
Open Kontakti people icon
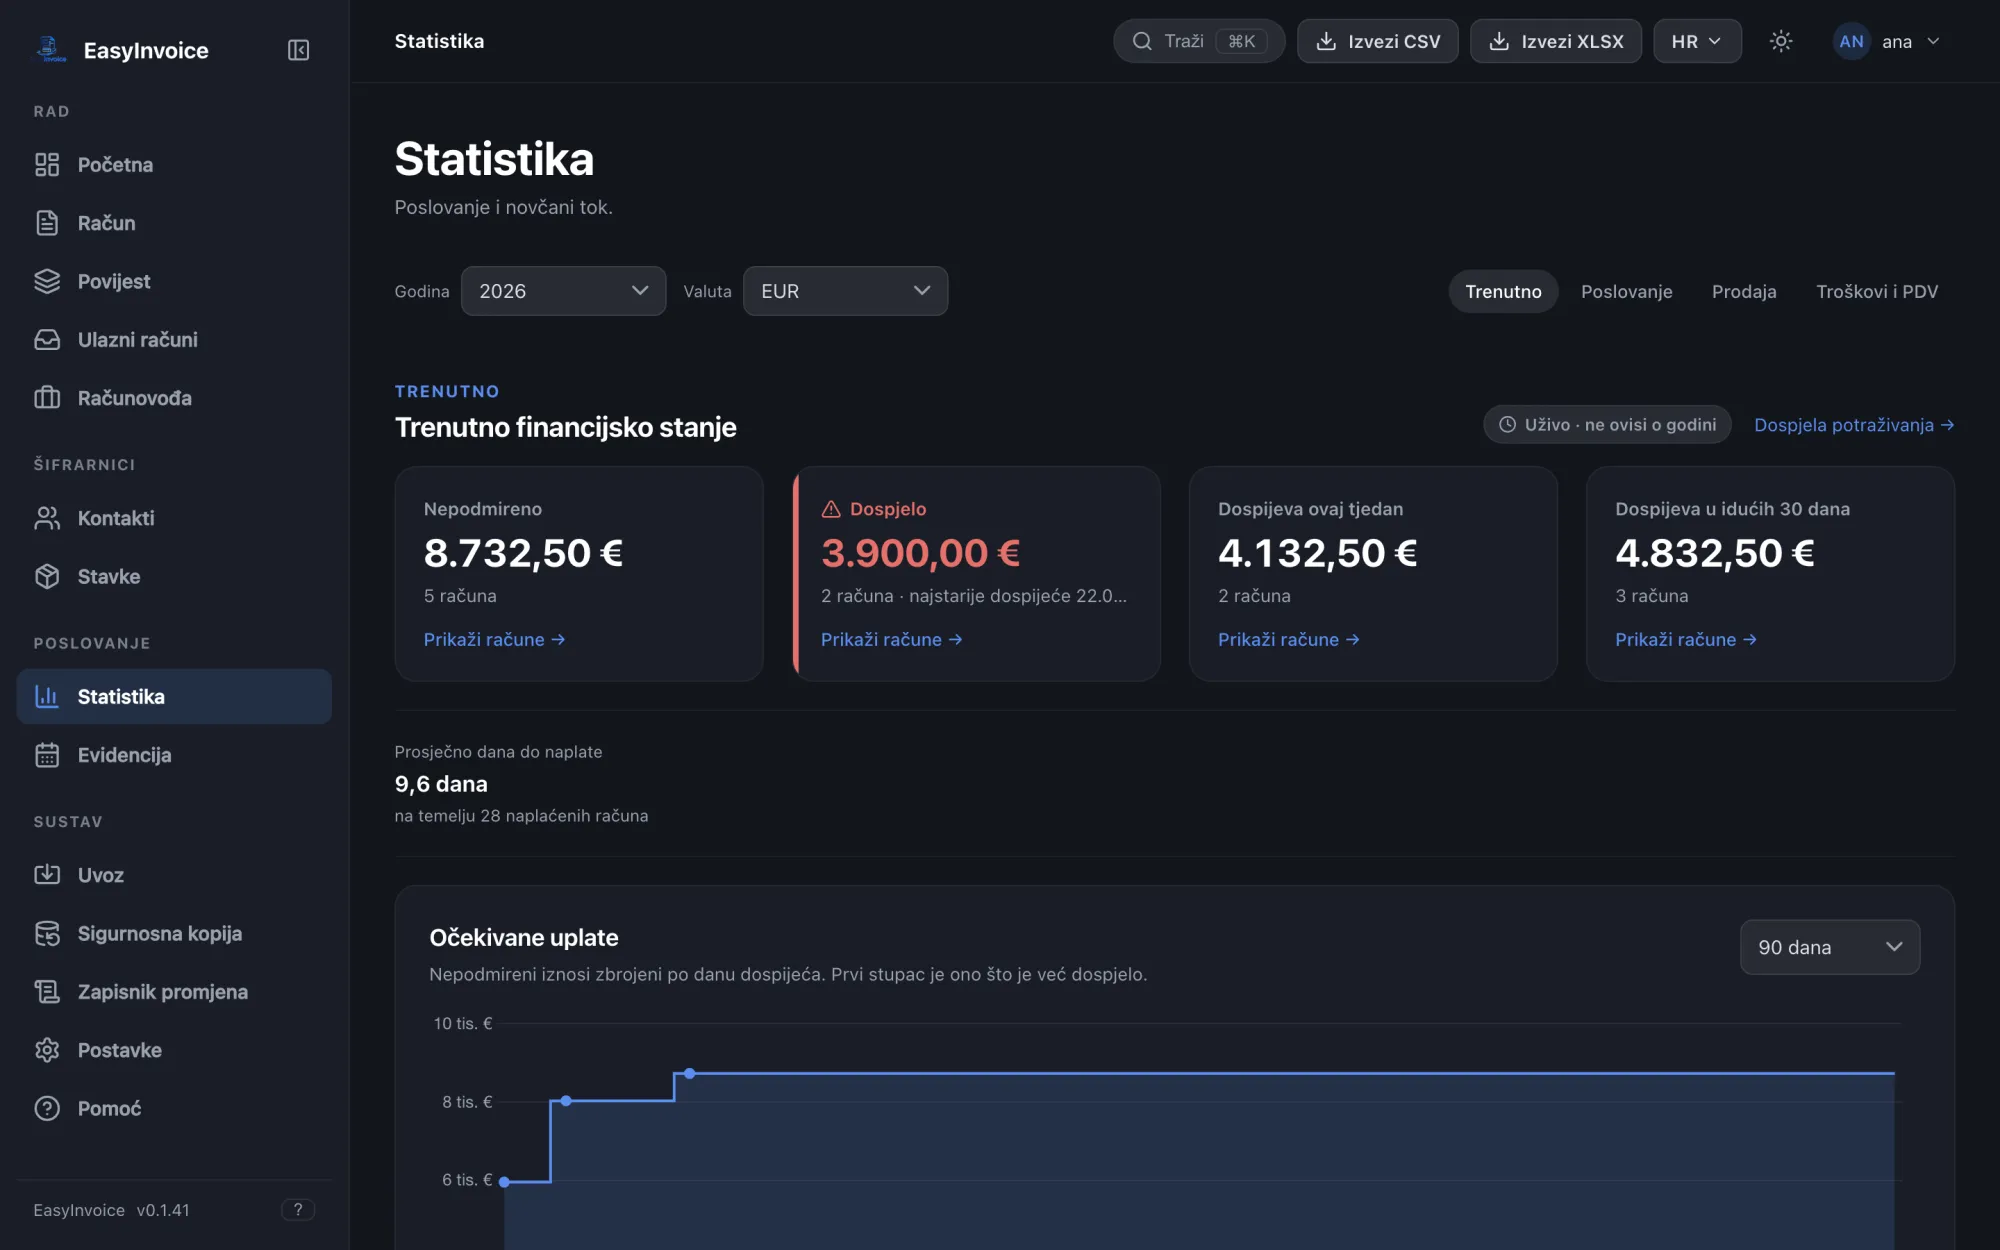coord(47,518)
